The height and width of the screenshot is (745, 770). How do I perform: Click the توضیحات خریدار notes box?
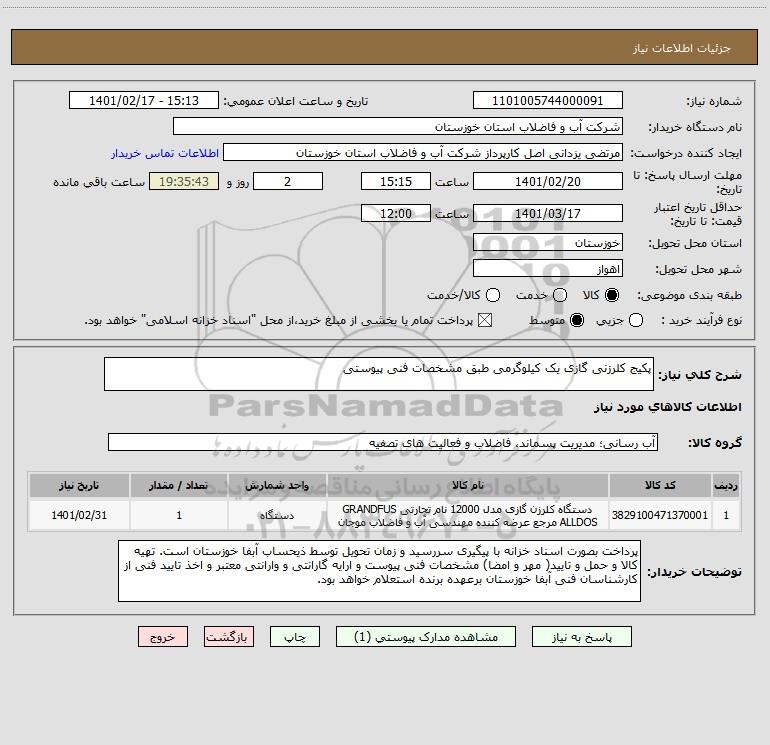(379, 571)
